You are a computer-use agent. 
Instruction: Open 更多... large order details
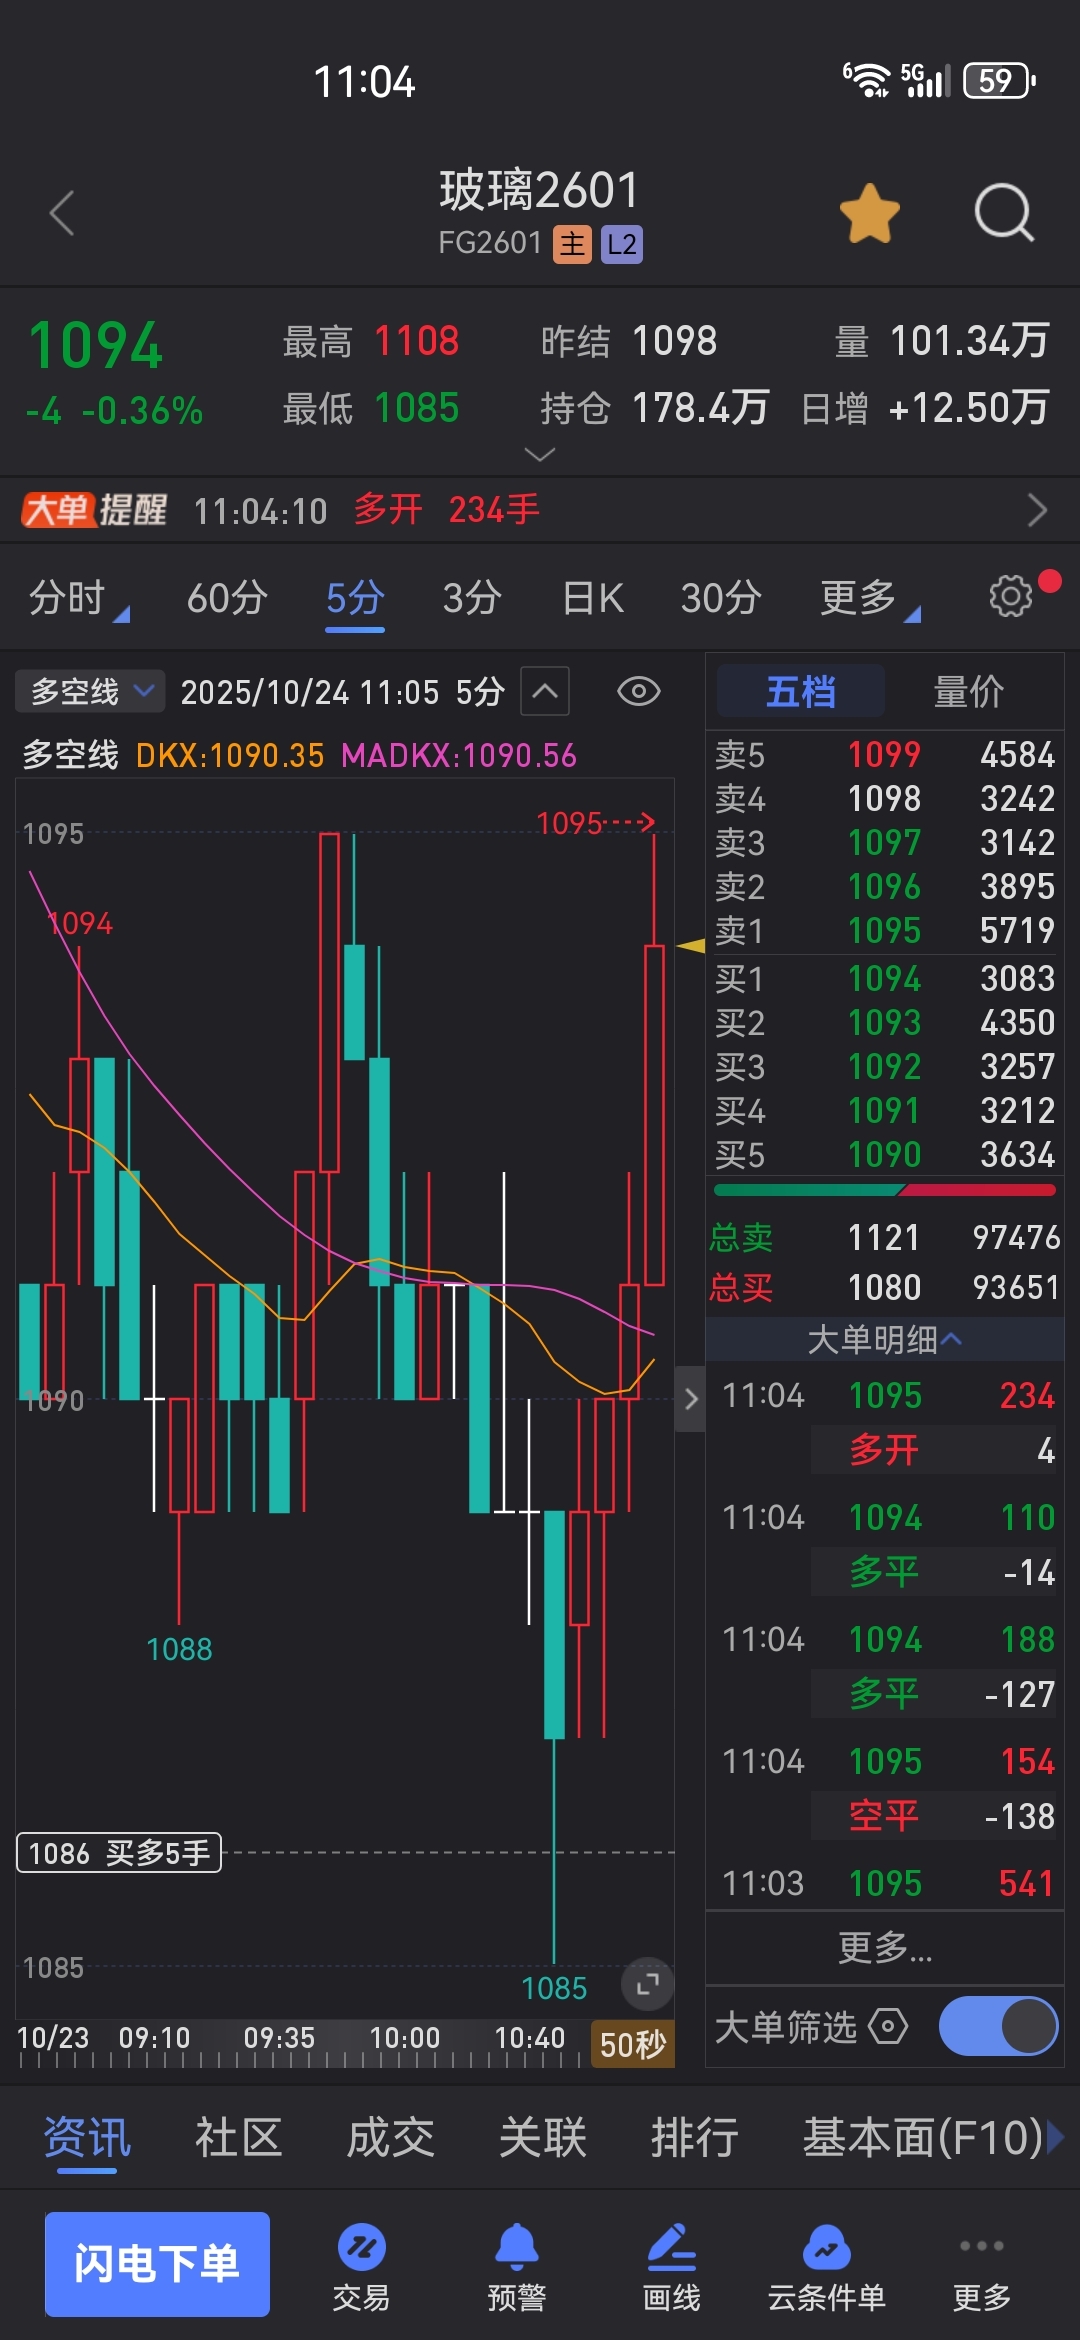tap(884, 1947)
